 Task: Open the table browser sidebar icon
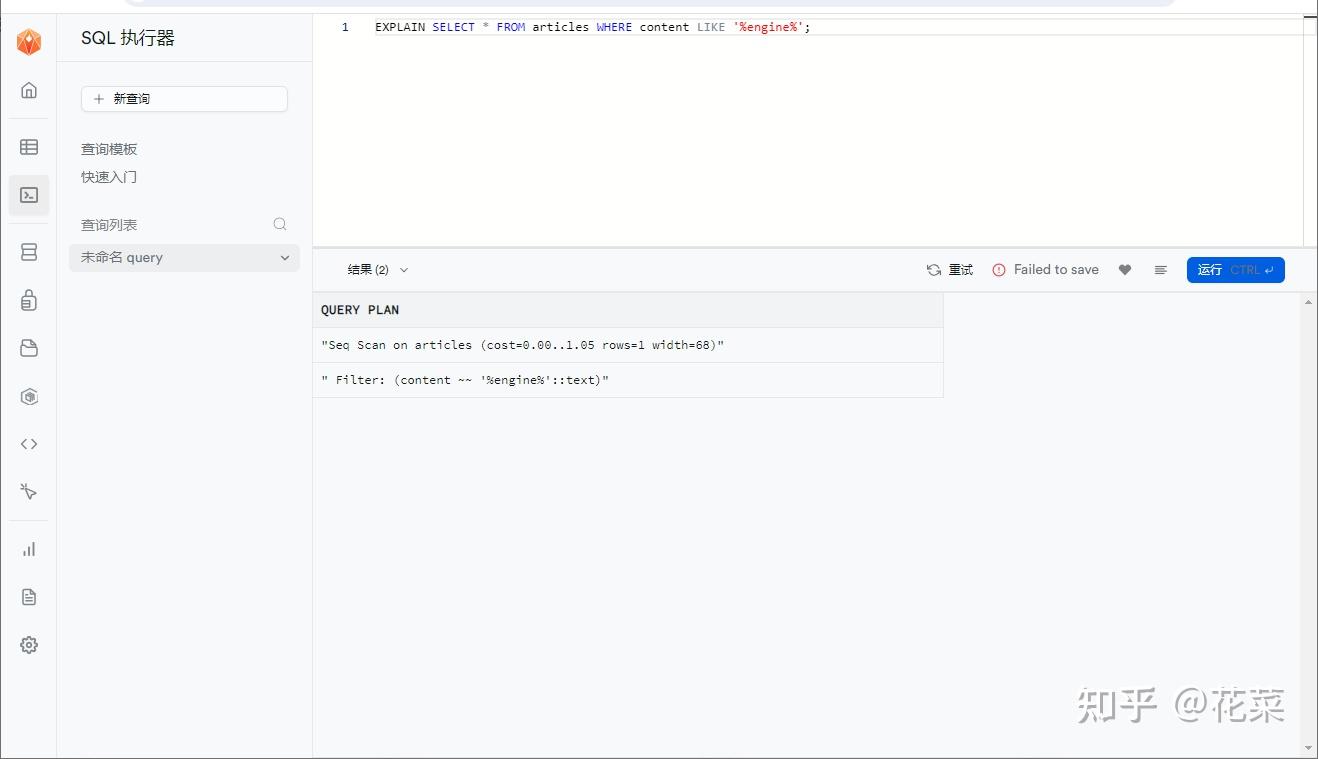tap(29, 146)
